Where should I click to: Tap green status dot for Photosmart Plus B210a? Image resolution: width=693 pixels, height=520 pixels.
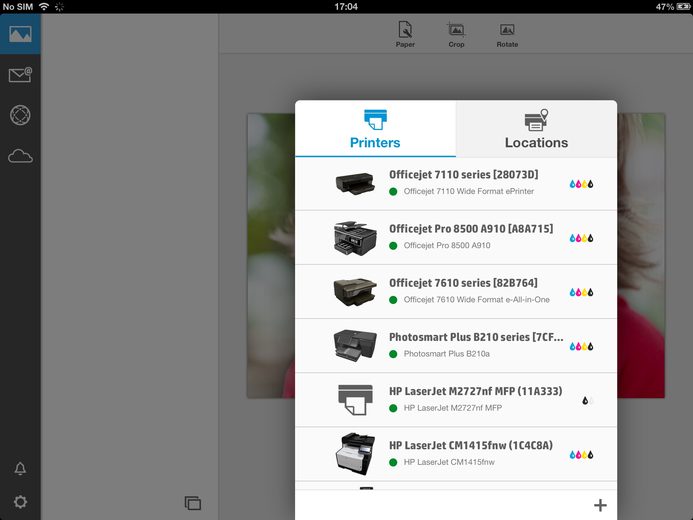[x=393, y=354]
